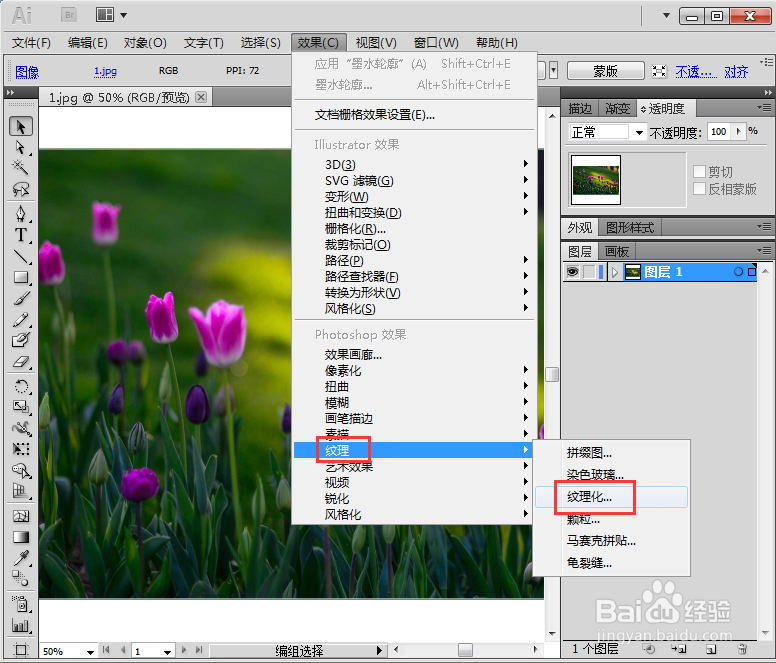Select the Blob Brush tool
This screenshot has height=663, width=776.
[x=21, y=340]
